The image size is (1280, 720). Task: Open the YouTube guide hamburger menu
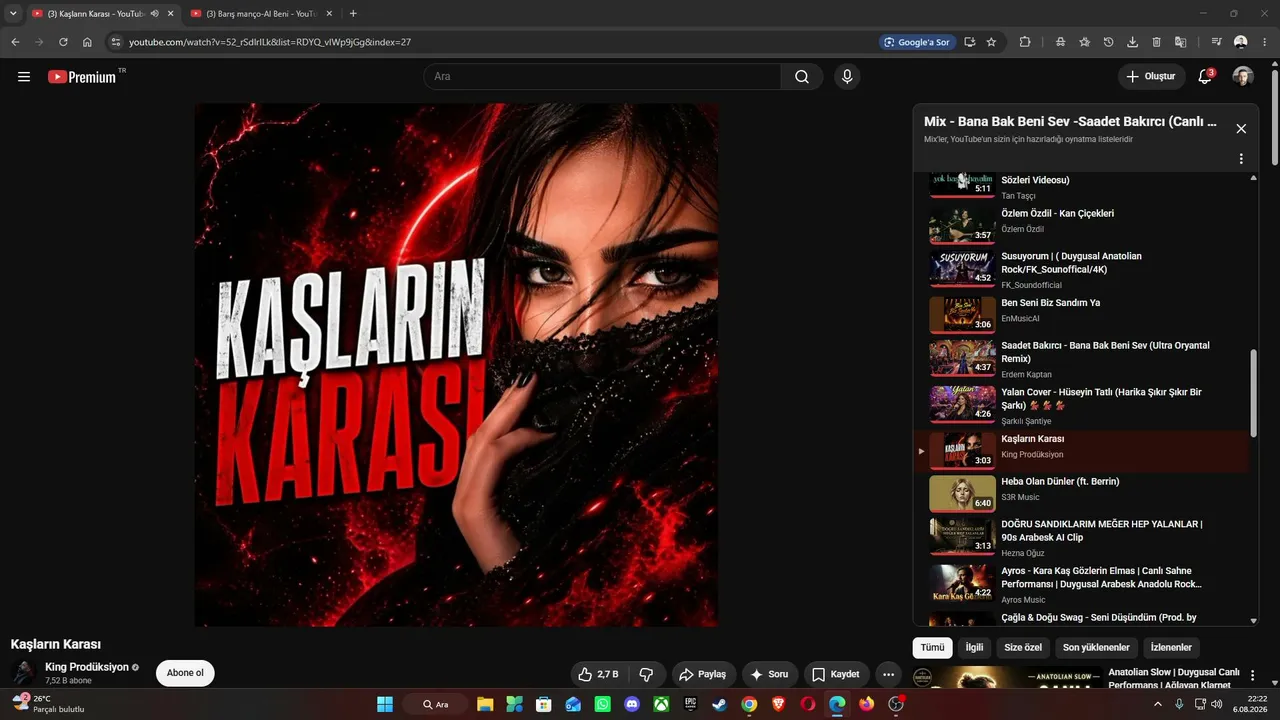pyautogui.click(x=24, y=77)
